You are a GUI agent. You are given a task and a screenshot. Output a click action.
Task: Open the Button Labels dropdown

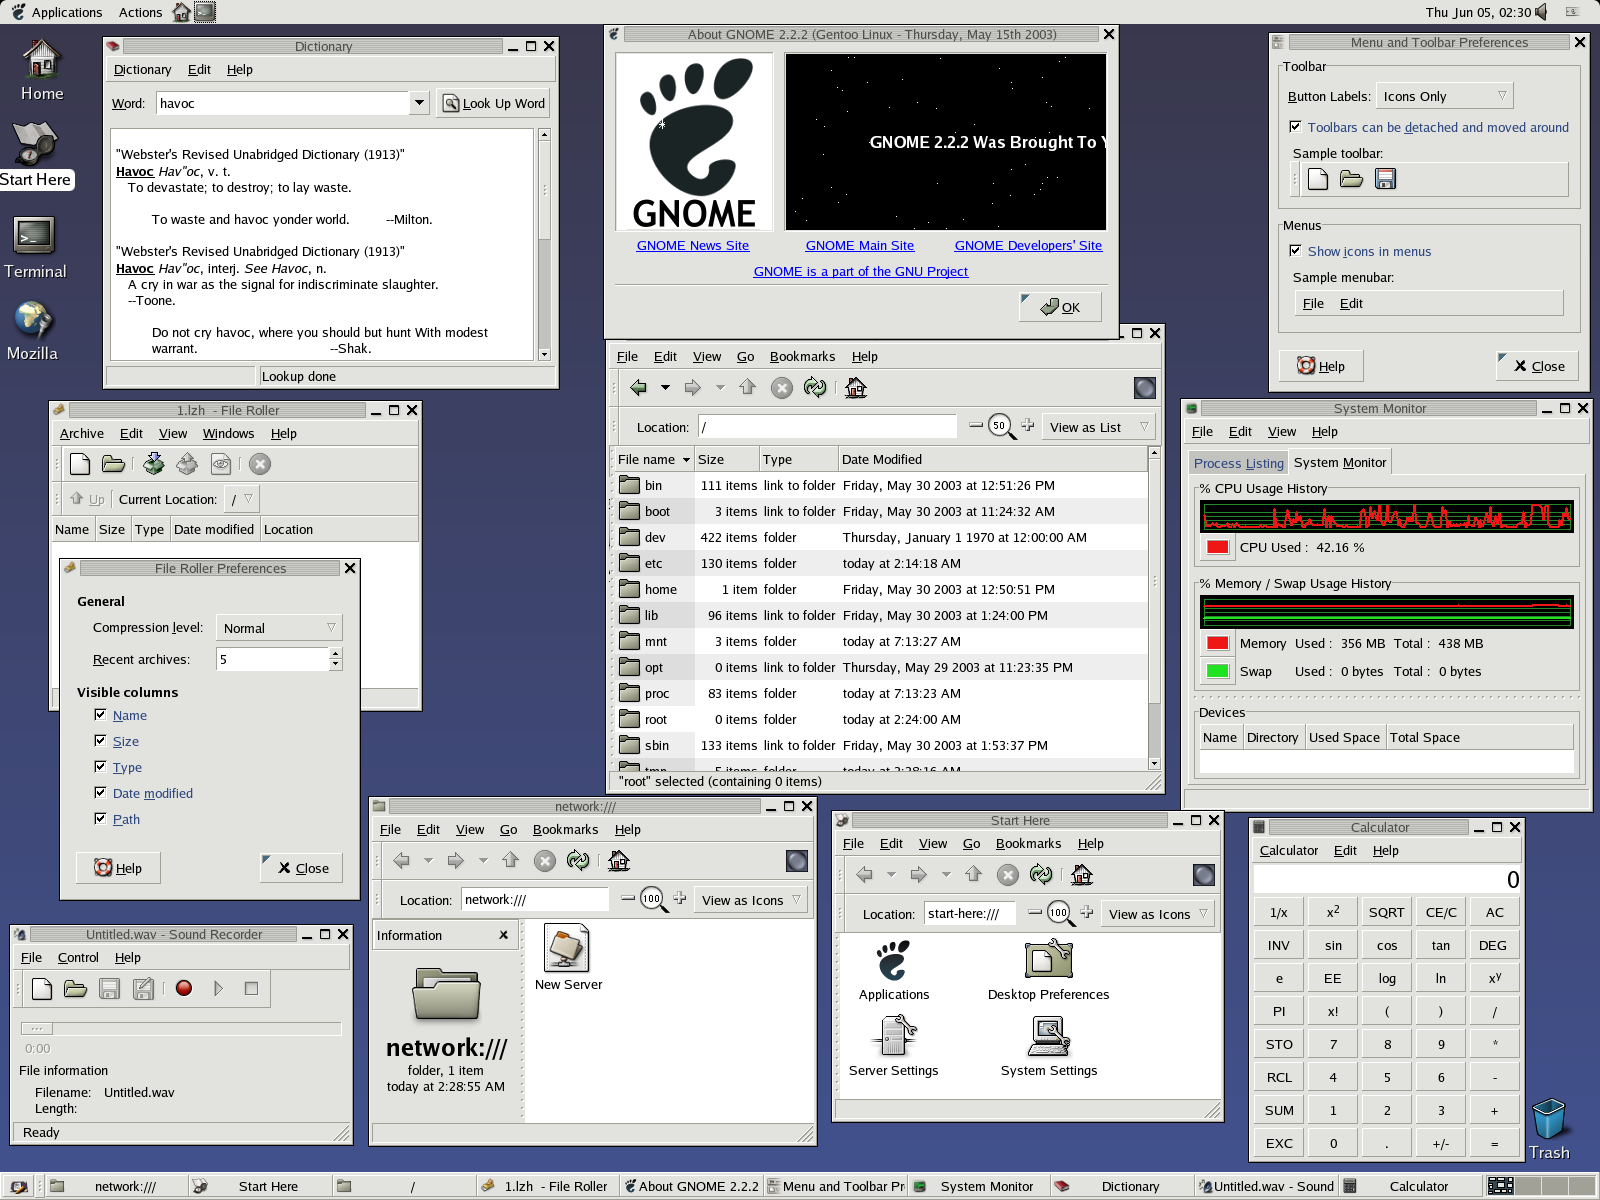click(1444, 97)
